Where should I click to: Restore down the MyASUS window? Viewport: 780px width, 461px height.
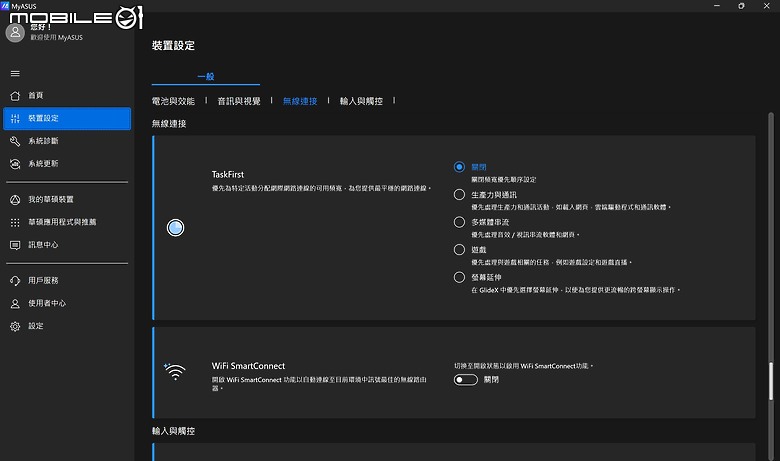coord(741,6)
